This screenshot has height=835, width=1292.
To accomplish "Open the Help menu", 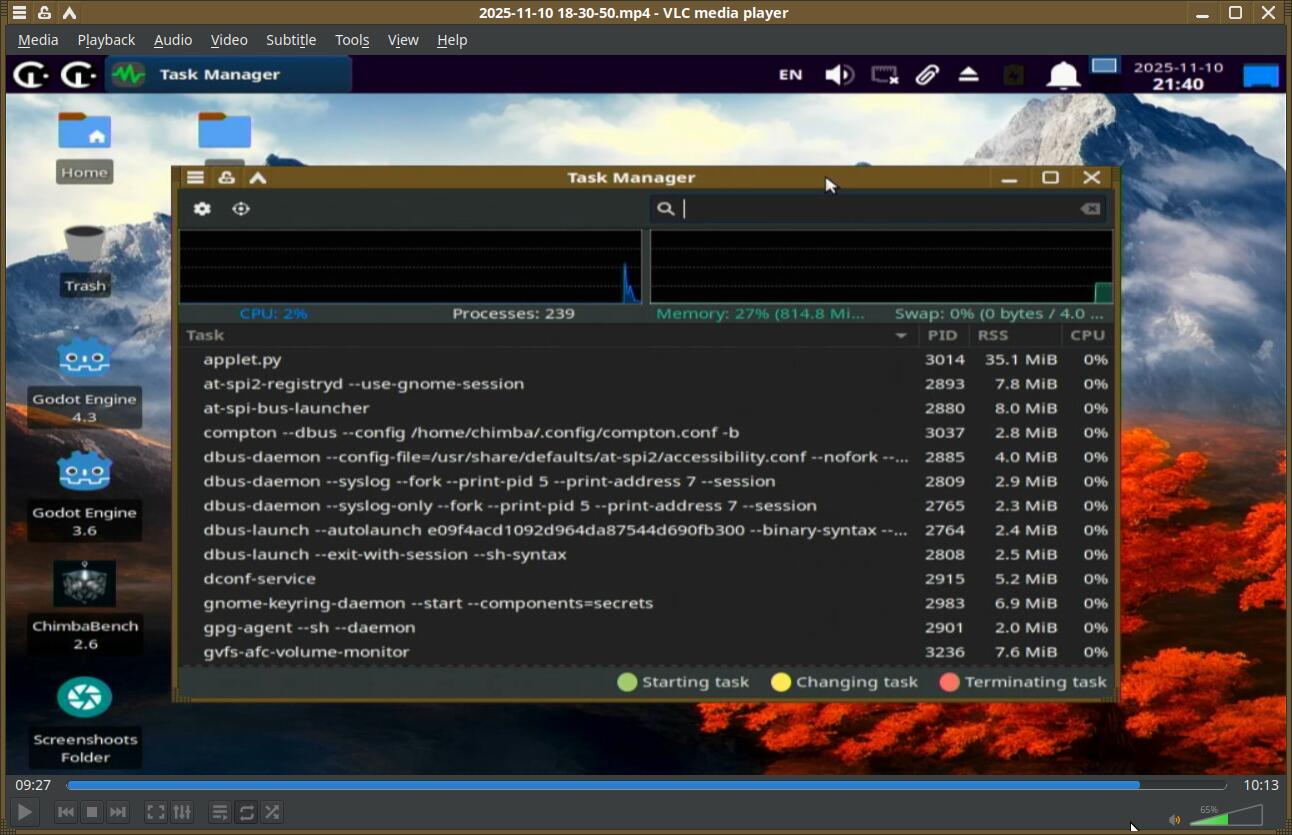I will pos(452,40).
